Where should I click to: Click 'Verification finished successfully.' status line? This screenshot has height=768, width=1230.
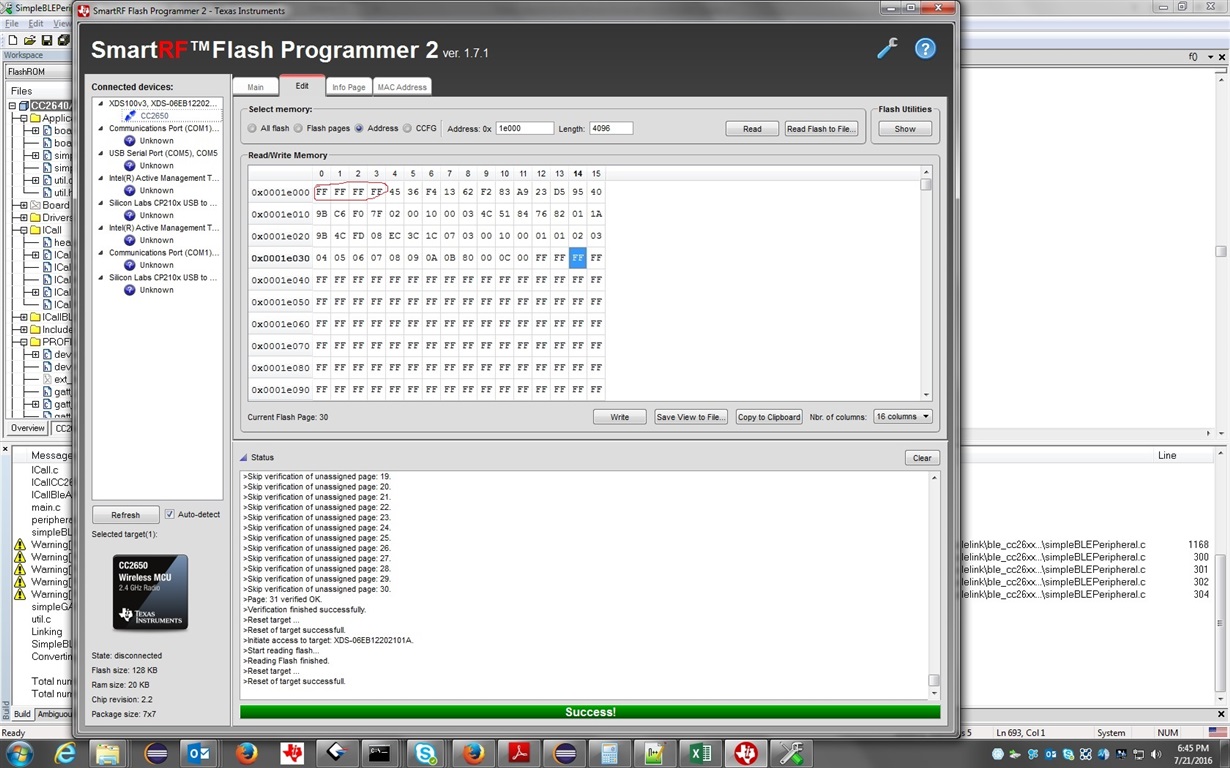point(305,609)
